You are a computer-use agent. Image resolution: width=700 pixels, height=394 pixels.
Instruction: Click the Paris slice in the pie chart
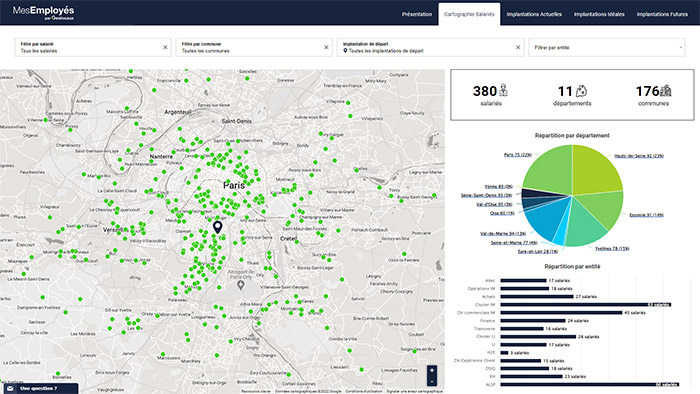pos(549,171)
